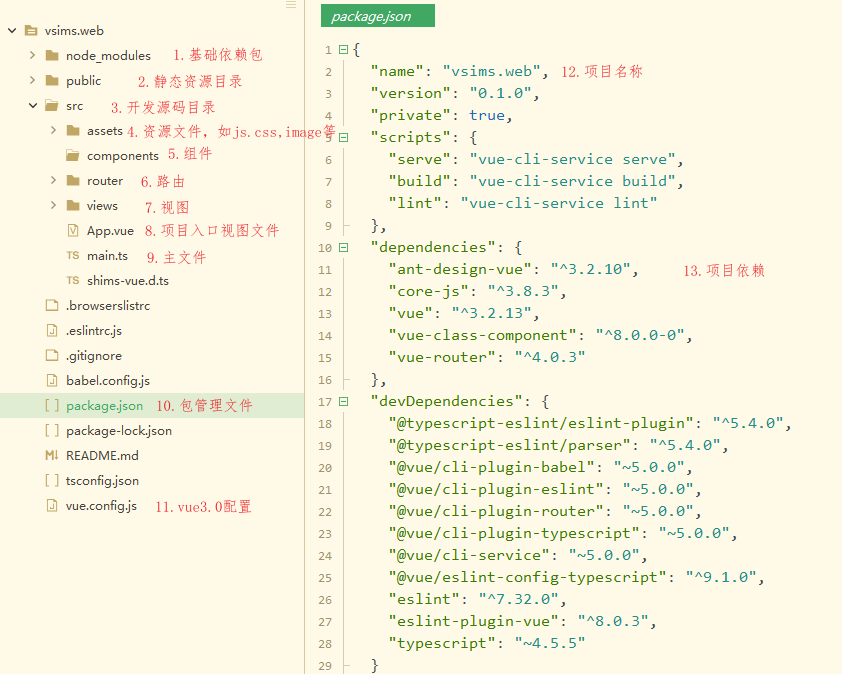The height and width of the screenshot is (674, 842).
Task: Click the JSON bracket icon beside package-lock.json
Action: coord(52,431)
